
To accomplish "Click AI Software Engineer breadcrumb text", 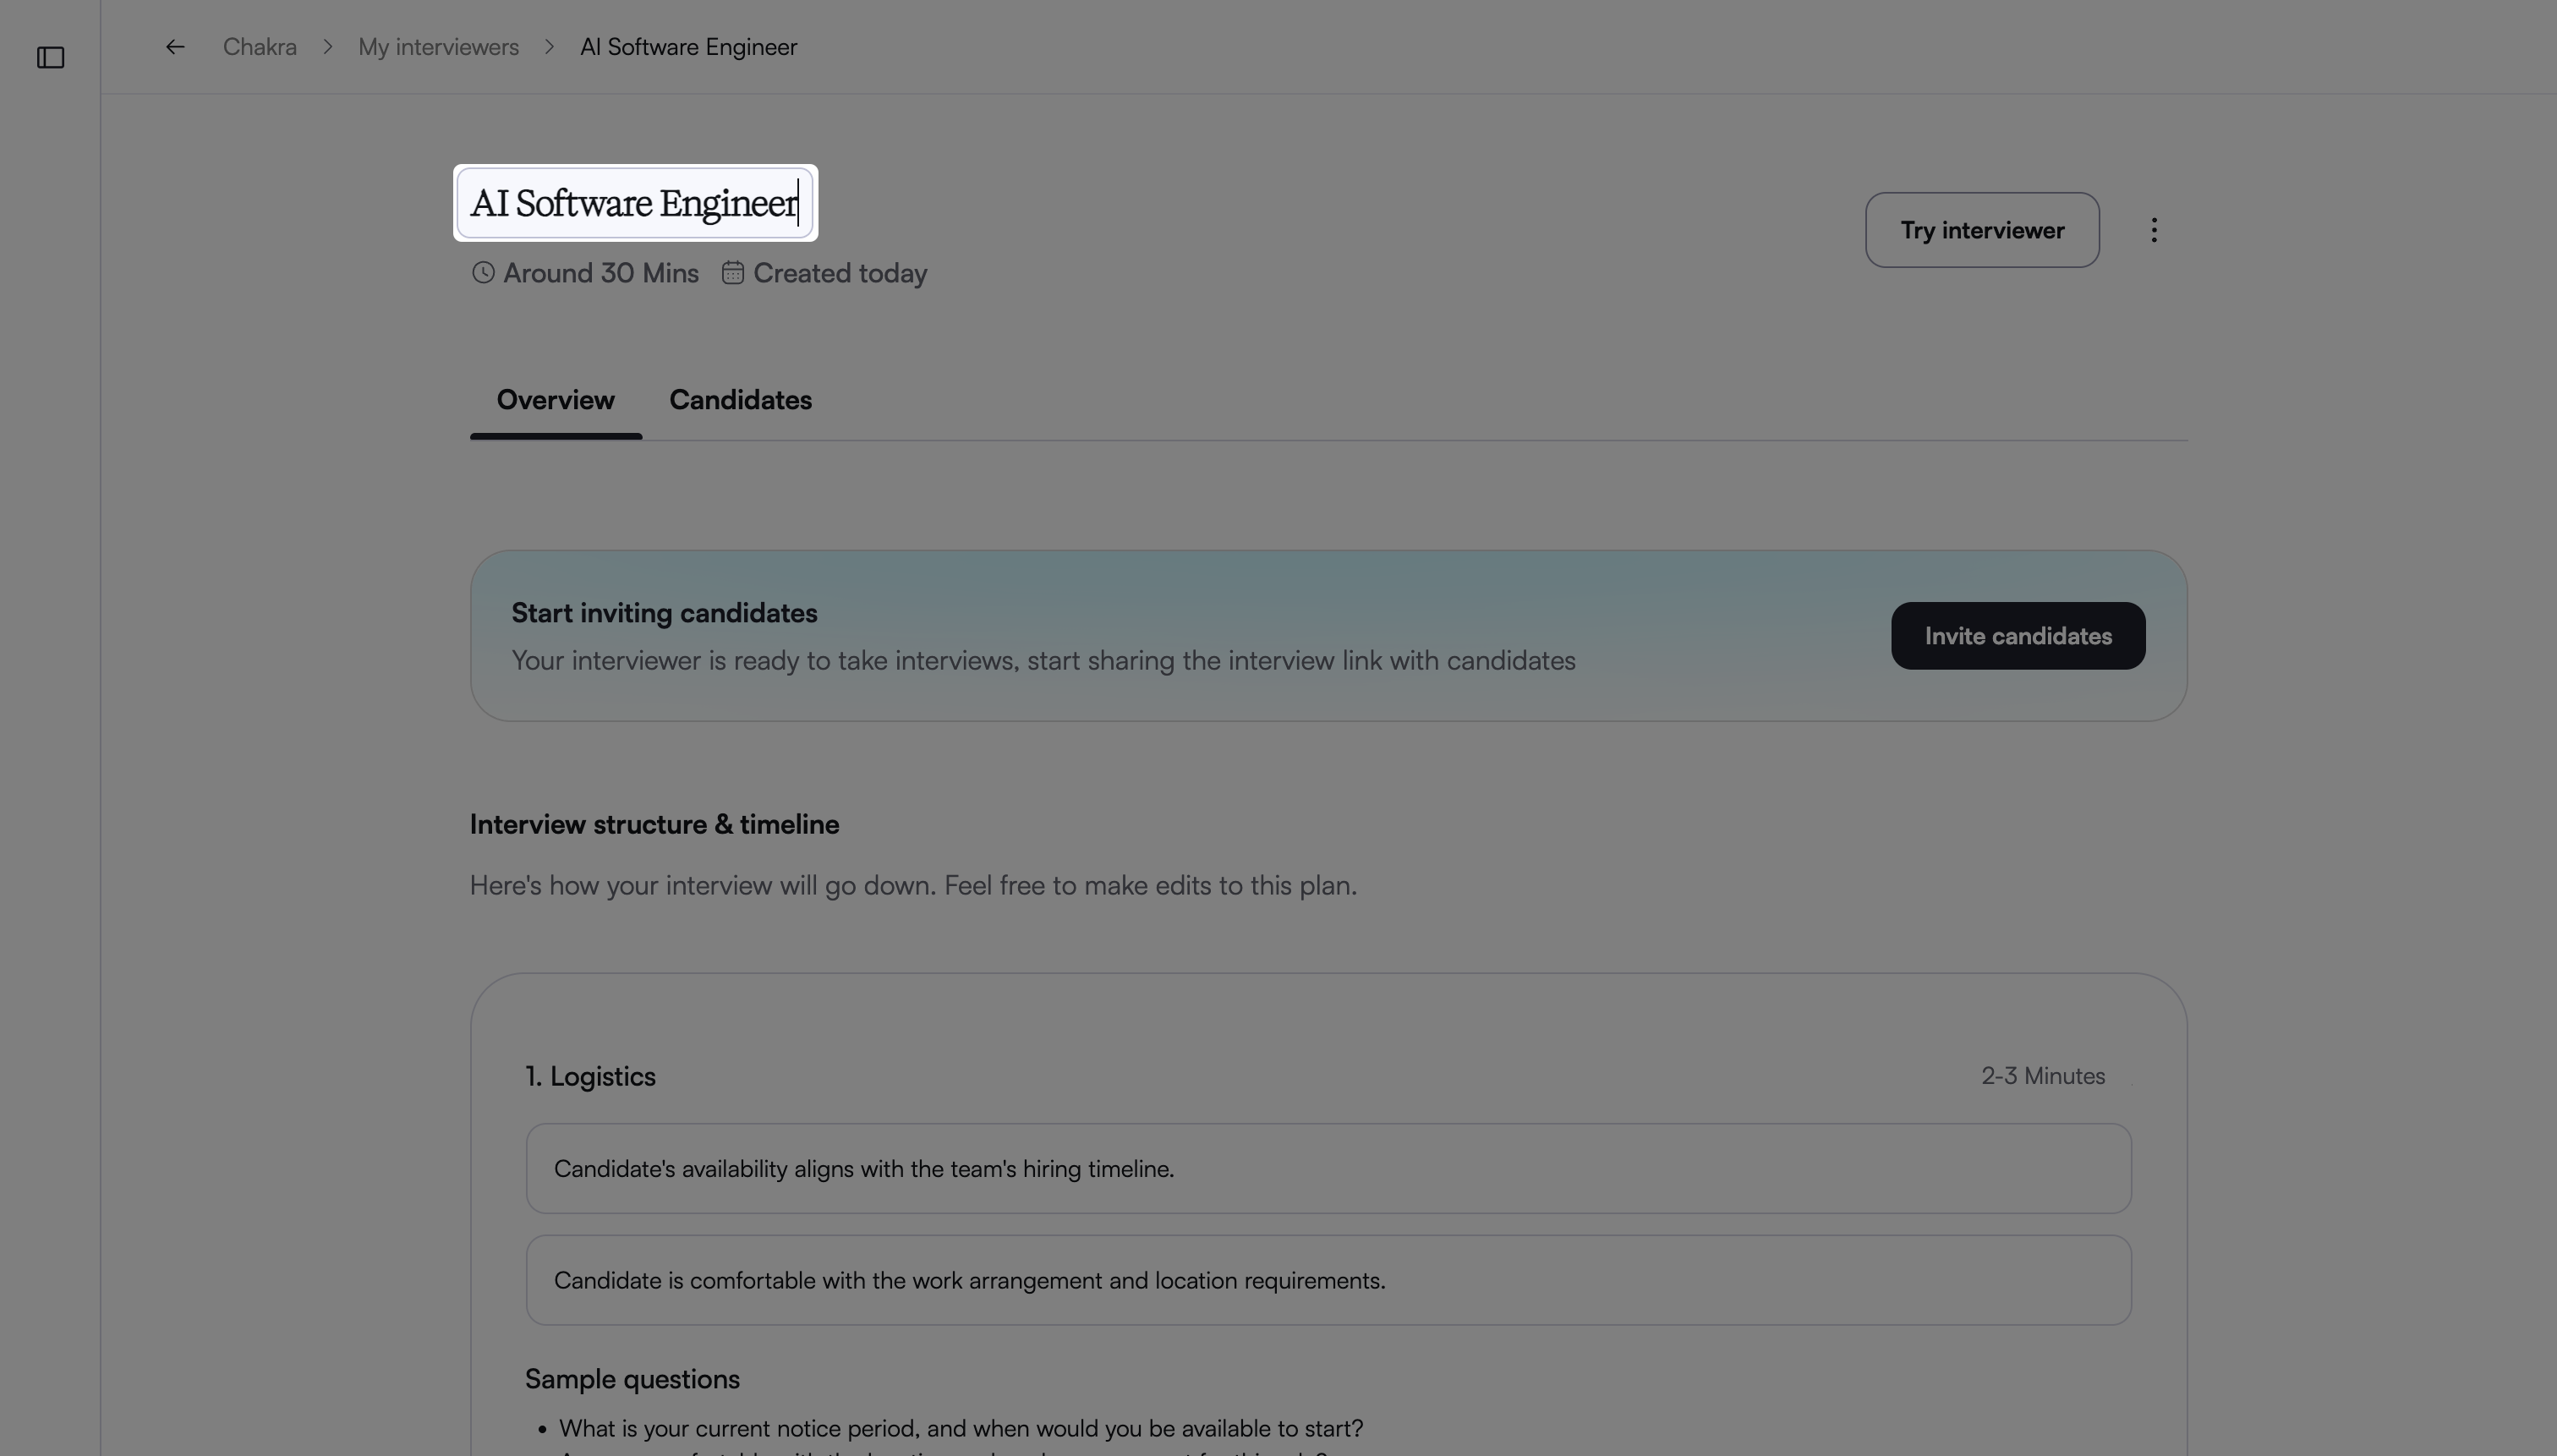I will tap(688, 47).
